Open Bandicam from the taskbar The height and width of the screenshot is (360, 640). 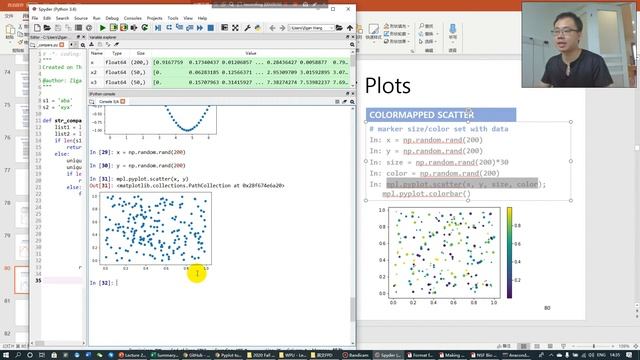pyautogui.click(x=356, y=355)
